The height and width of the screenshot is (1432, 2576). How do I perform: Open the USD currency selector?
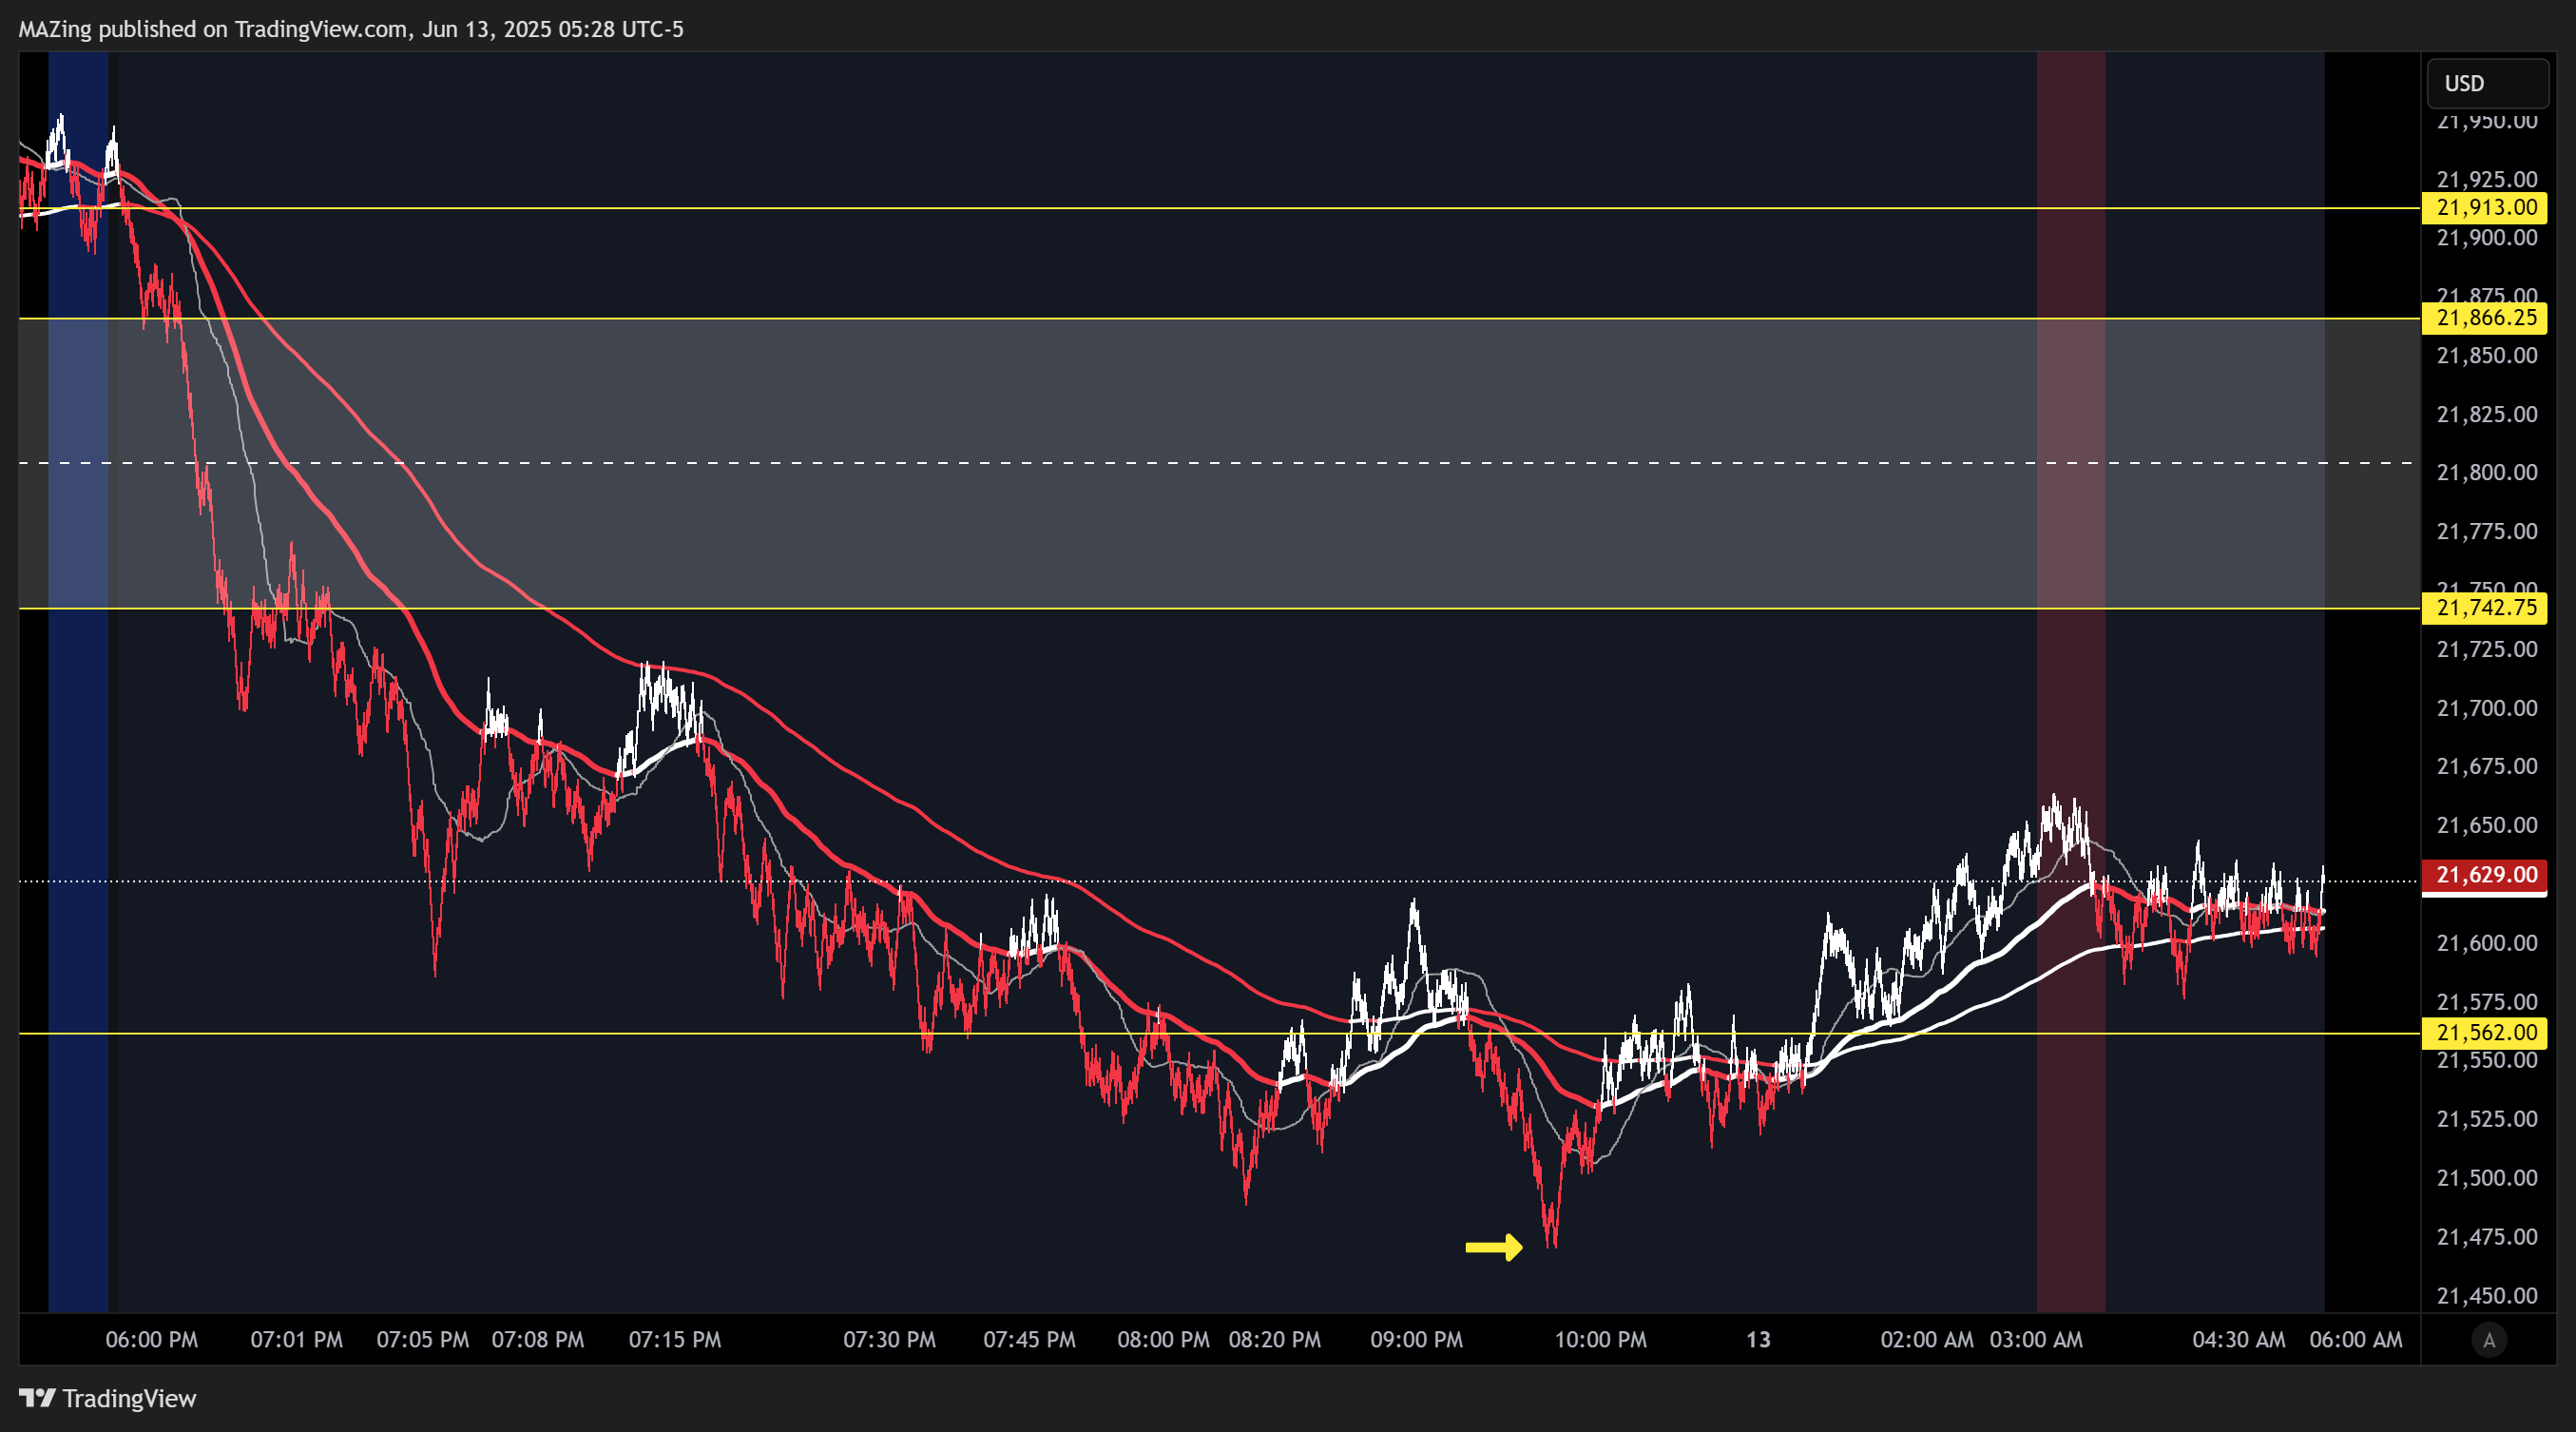(x=2487, y=83)
